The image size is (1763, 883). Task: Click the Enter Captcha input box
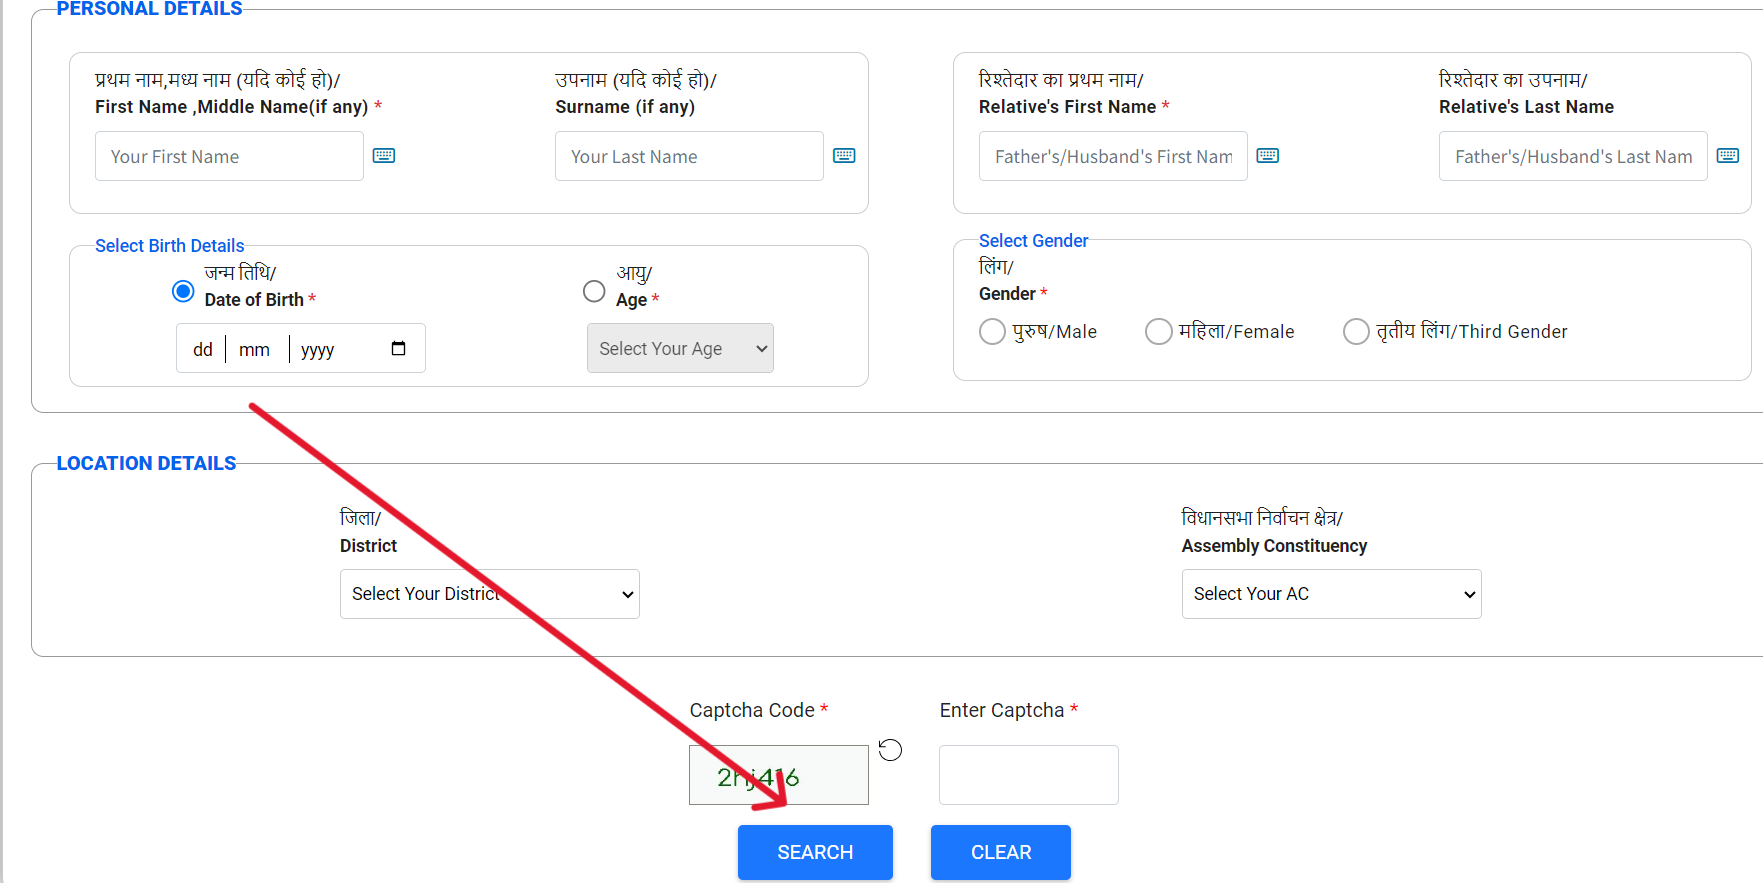(1028, 775)
